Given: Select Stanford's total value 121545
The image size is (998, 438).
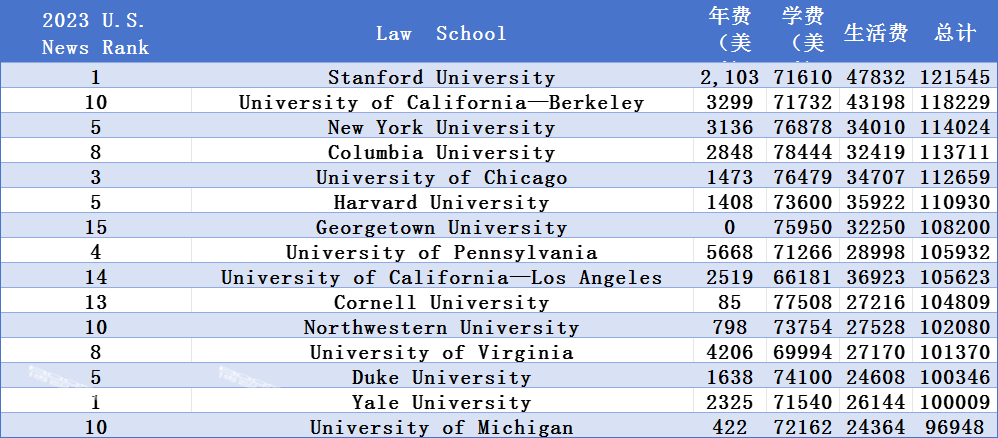Looking at the screenshot, I should coord(955,77).
